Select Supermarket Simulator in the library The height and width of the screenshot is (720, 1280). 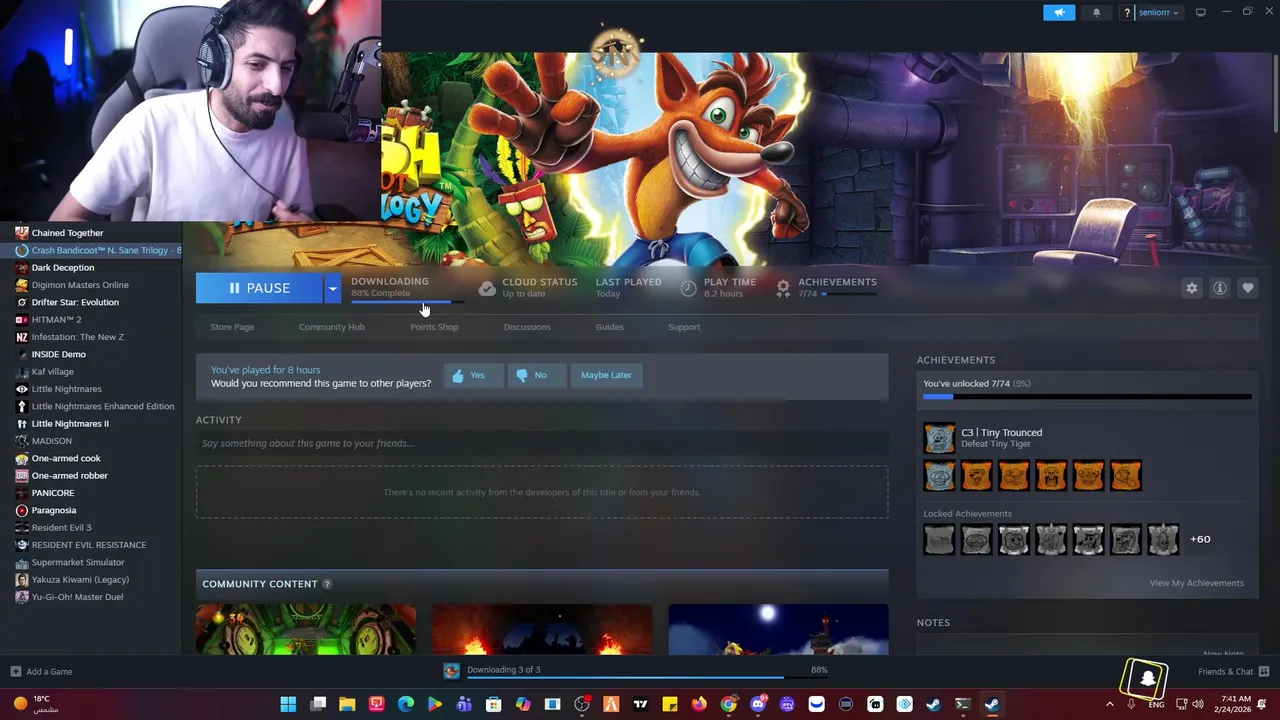point(78,562)
